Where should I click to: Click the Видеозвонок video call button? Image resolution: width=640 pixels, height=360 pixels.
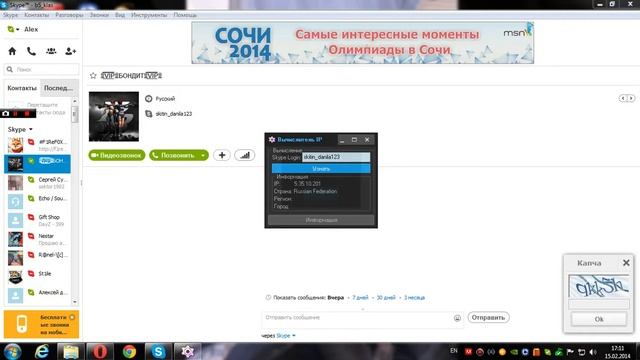pos(117,155)
